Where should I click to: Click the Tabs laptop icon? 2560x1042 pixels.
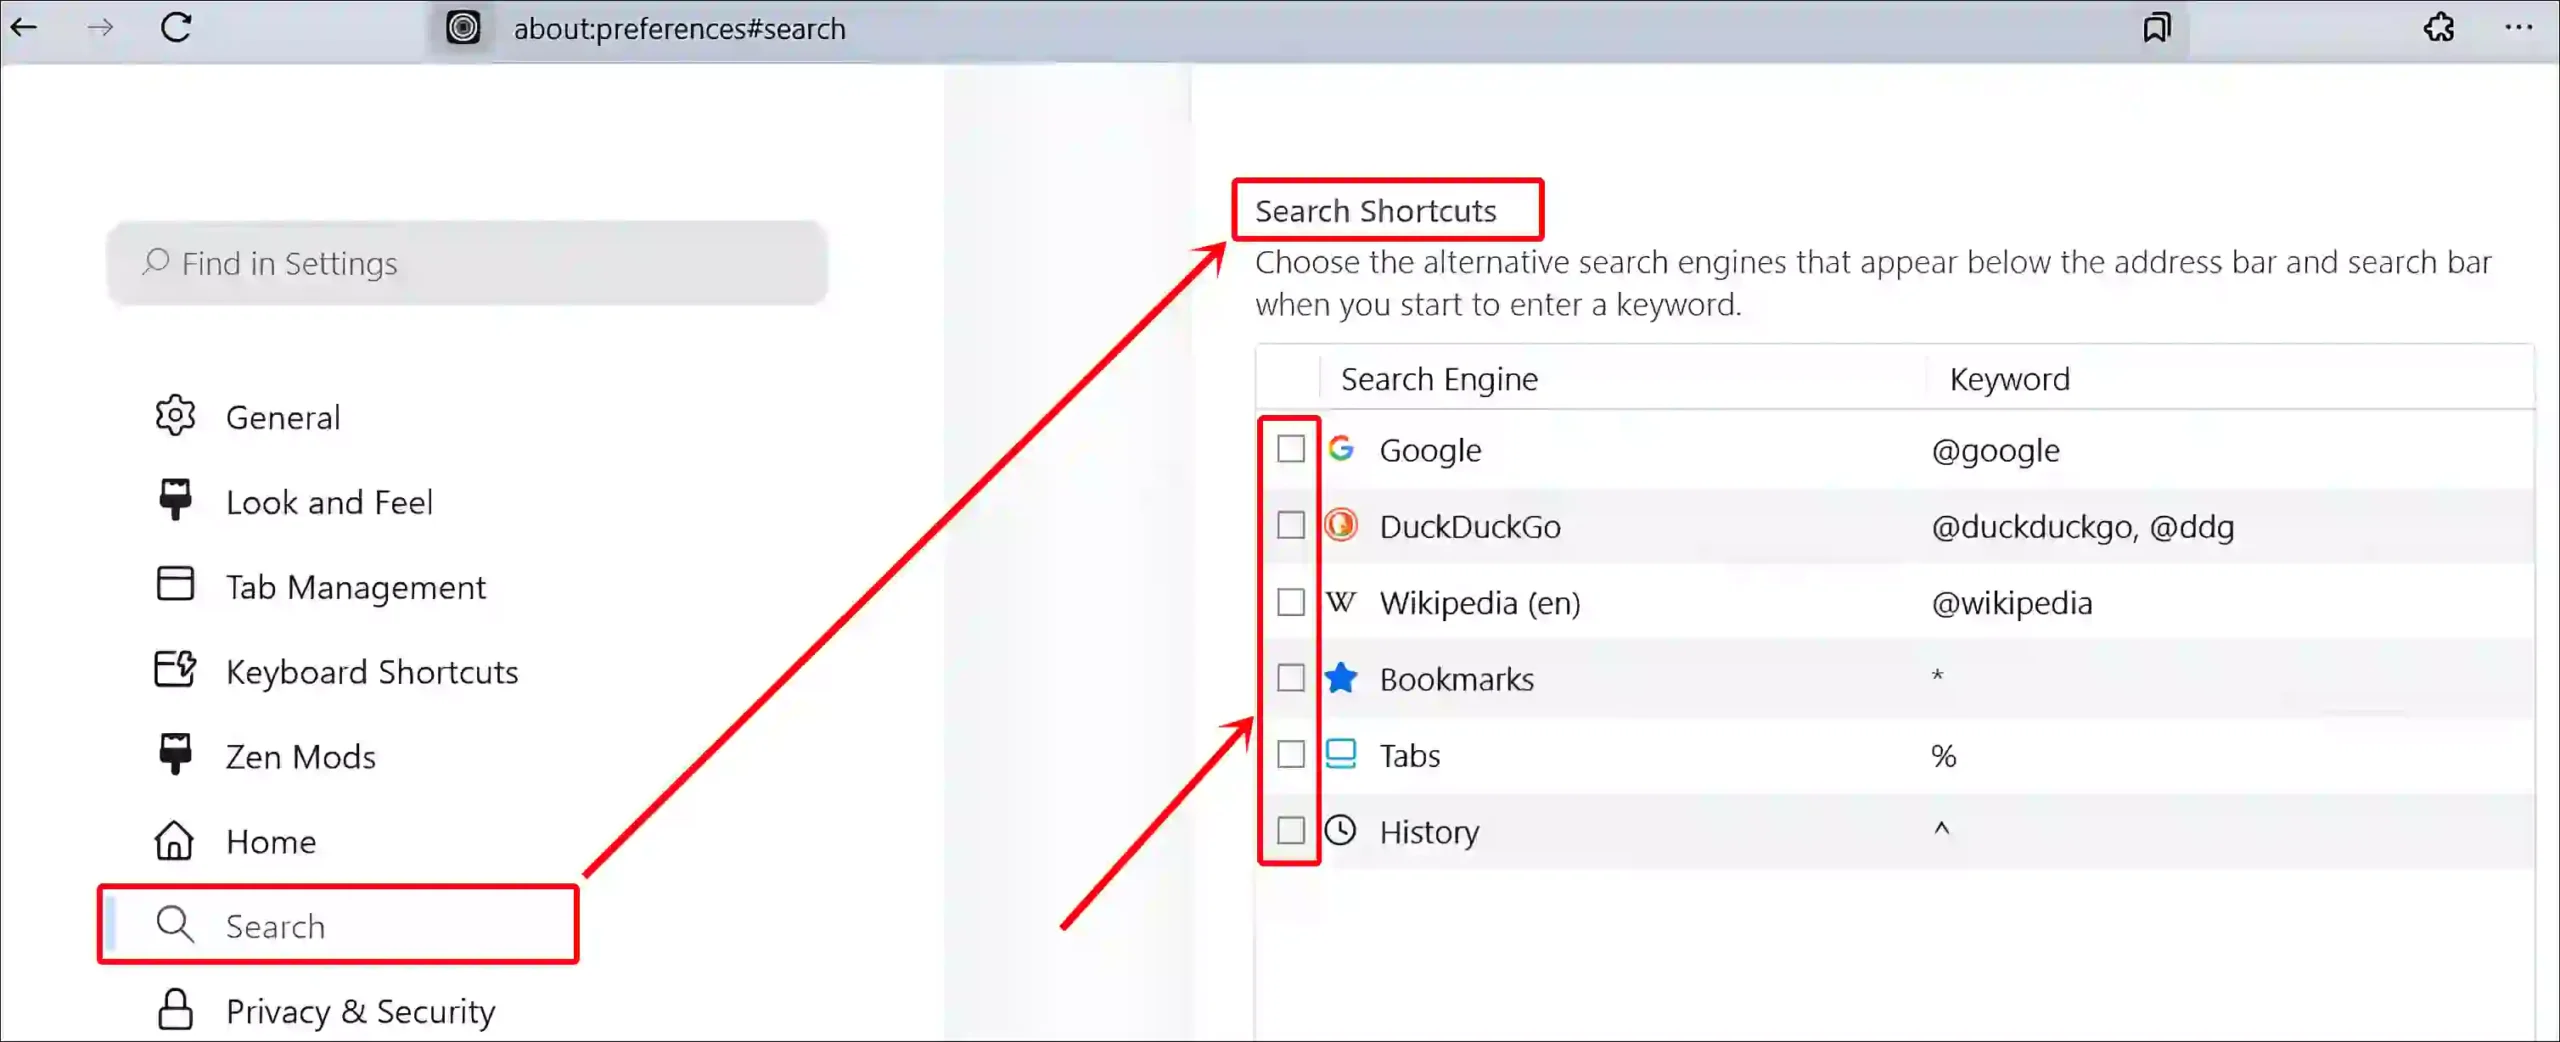point(1341,754)
